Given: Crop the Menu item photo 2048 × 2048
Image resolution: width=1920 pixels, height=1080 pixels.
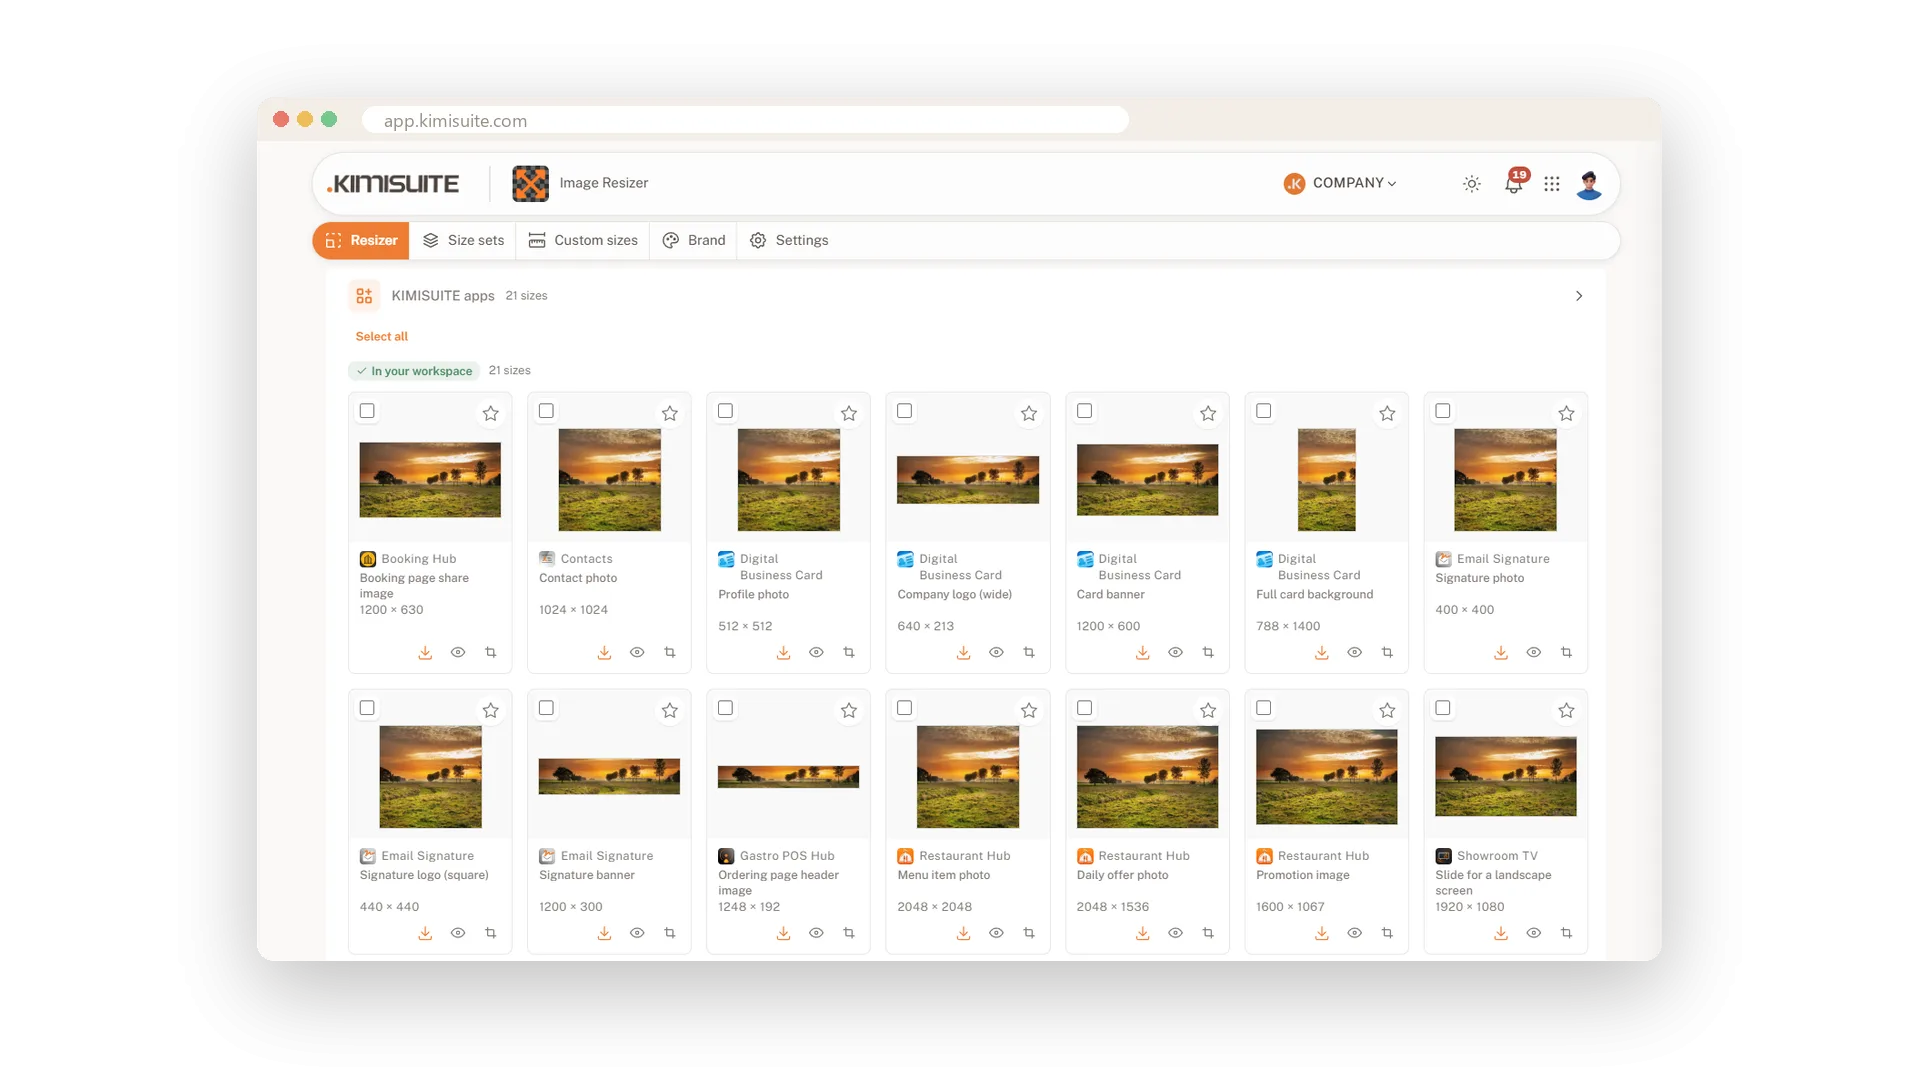Looking at the screenshot, I should (1029, 933).
